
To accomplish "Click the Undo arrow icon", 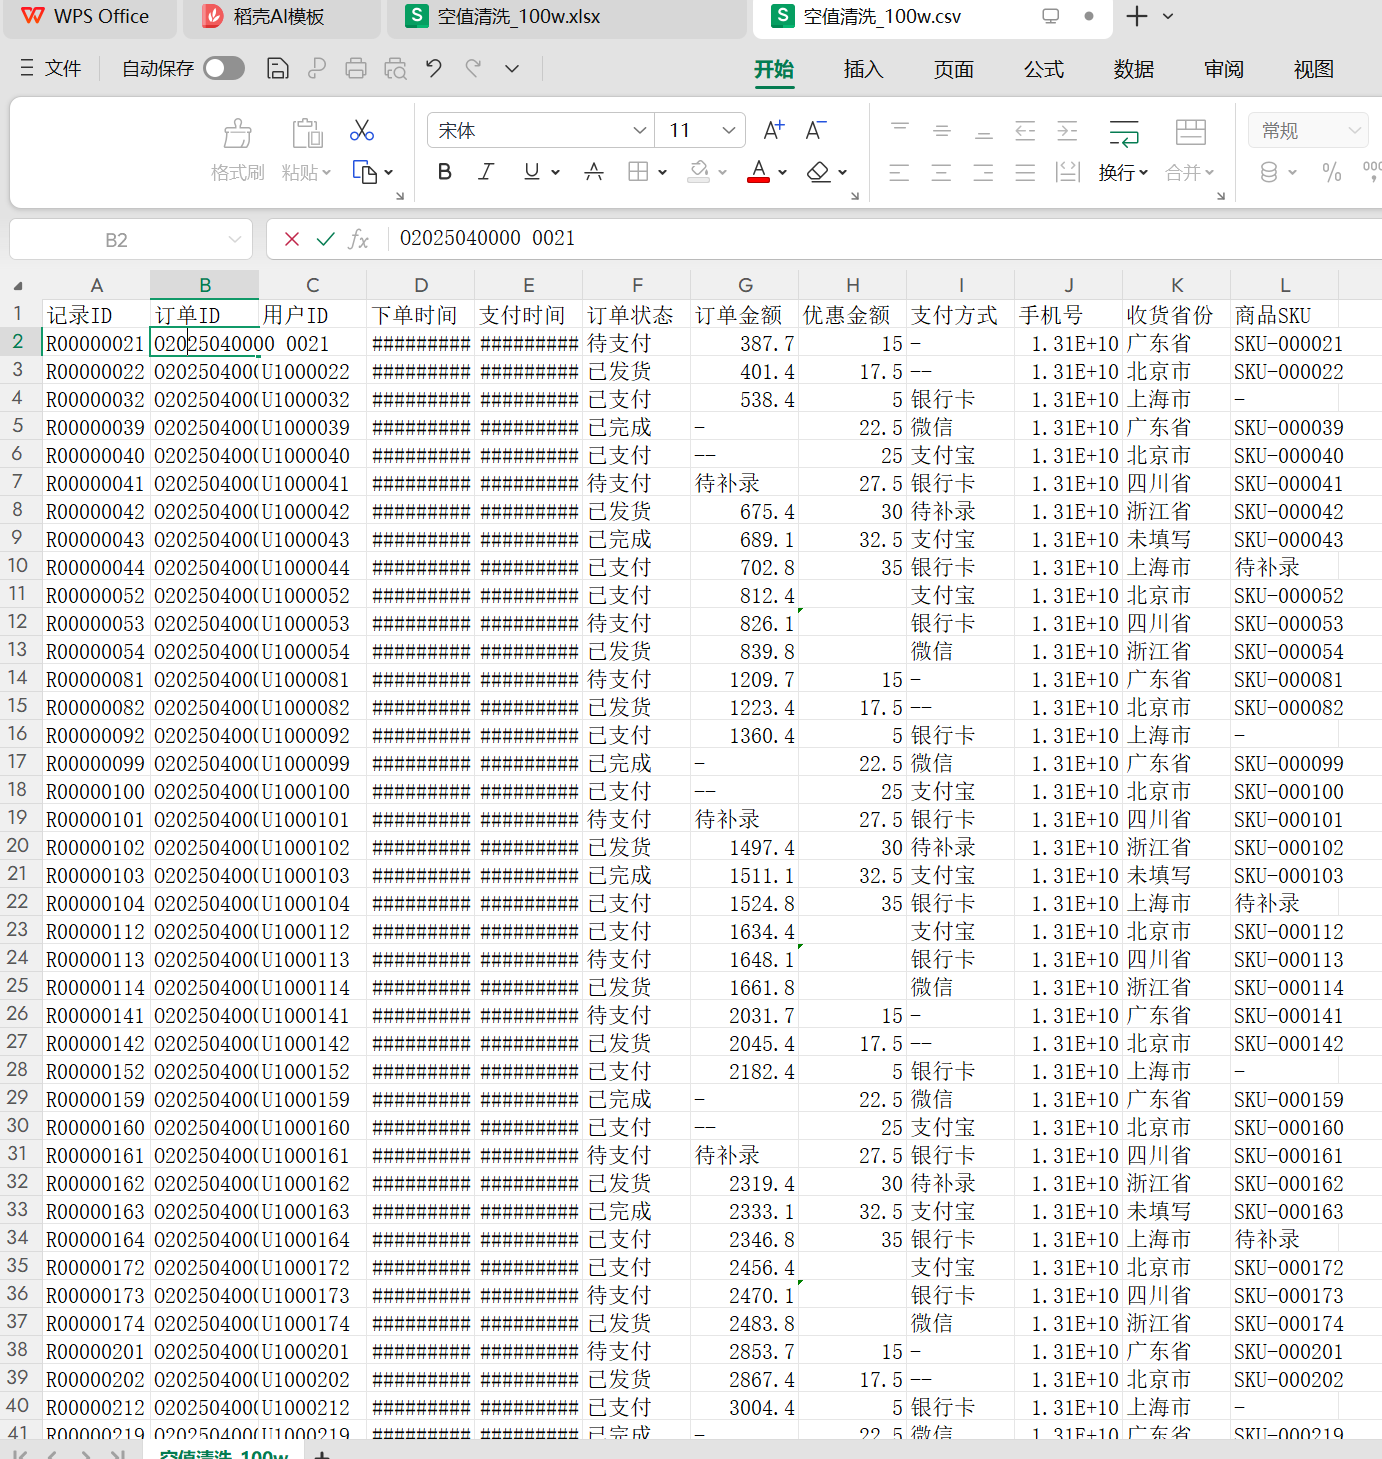I will (x=433, y=68).
